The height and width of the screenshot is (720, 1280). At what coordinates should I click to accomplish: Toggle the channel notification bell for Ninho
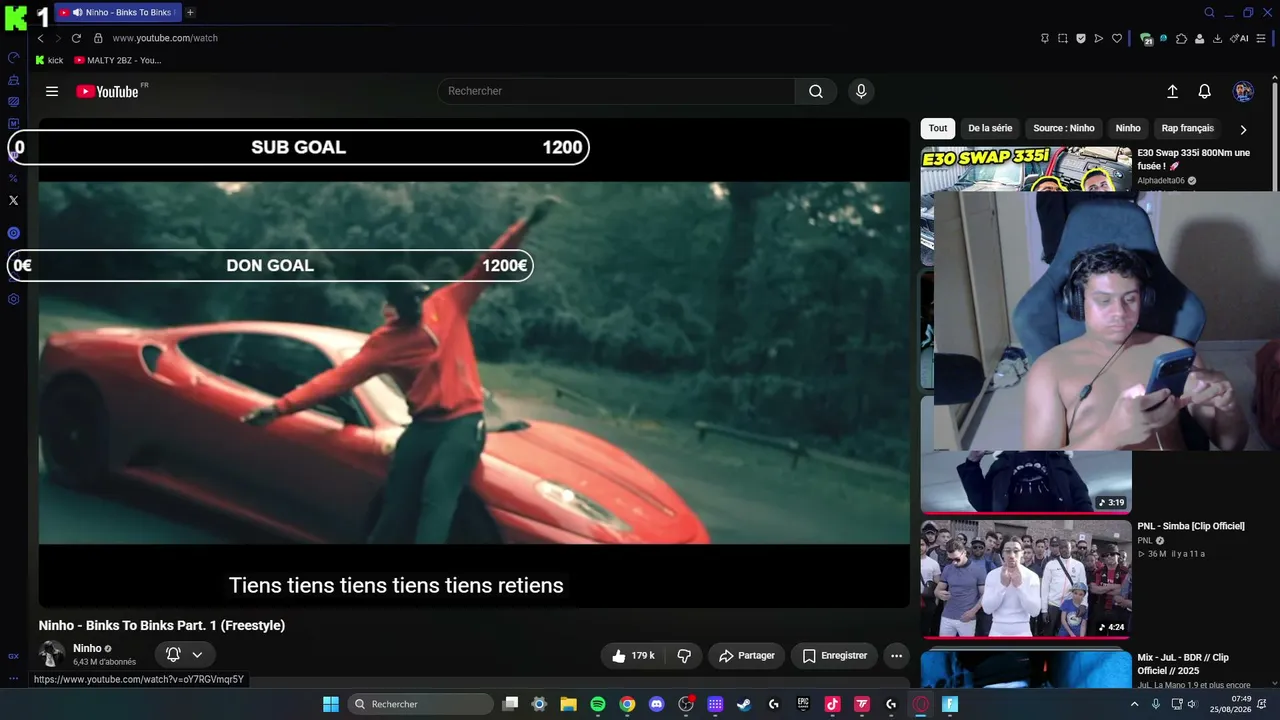173,655
